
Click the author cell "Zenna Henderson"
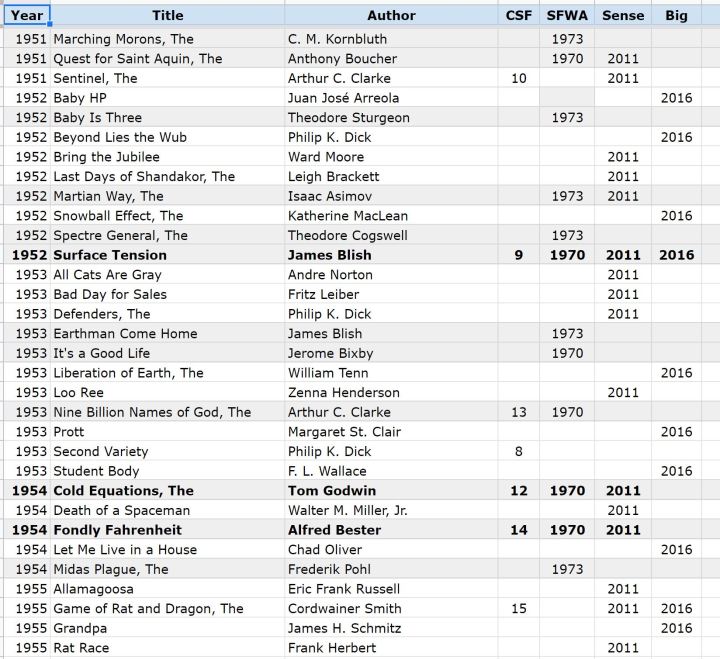343,393
